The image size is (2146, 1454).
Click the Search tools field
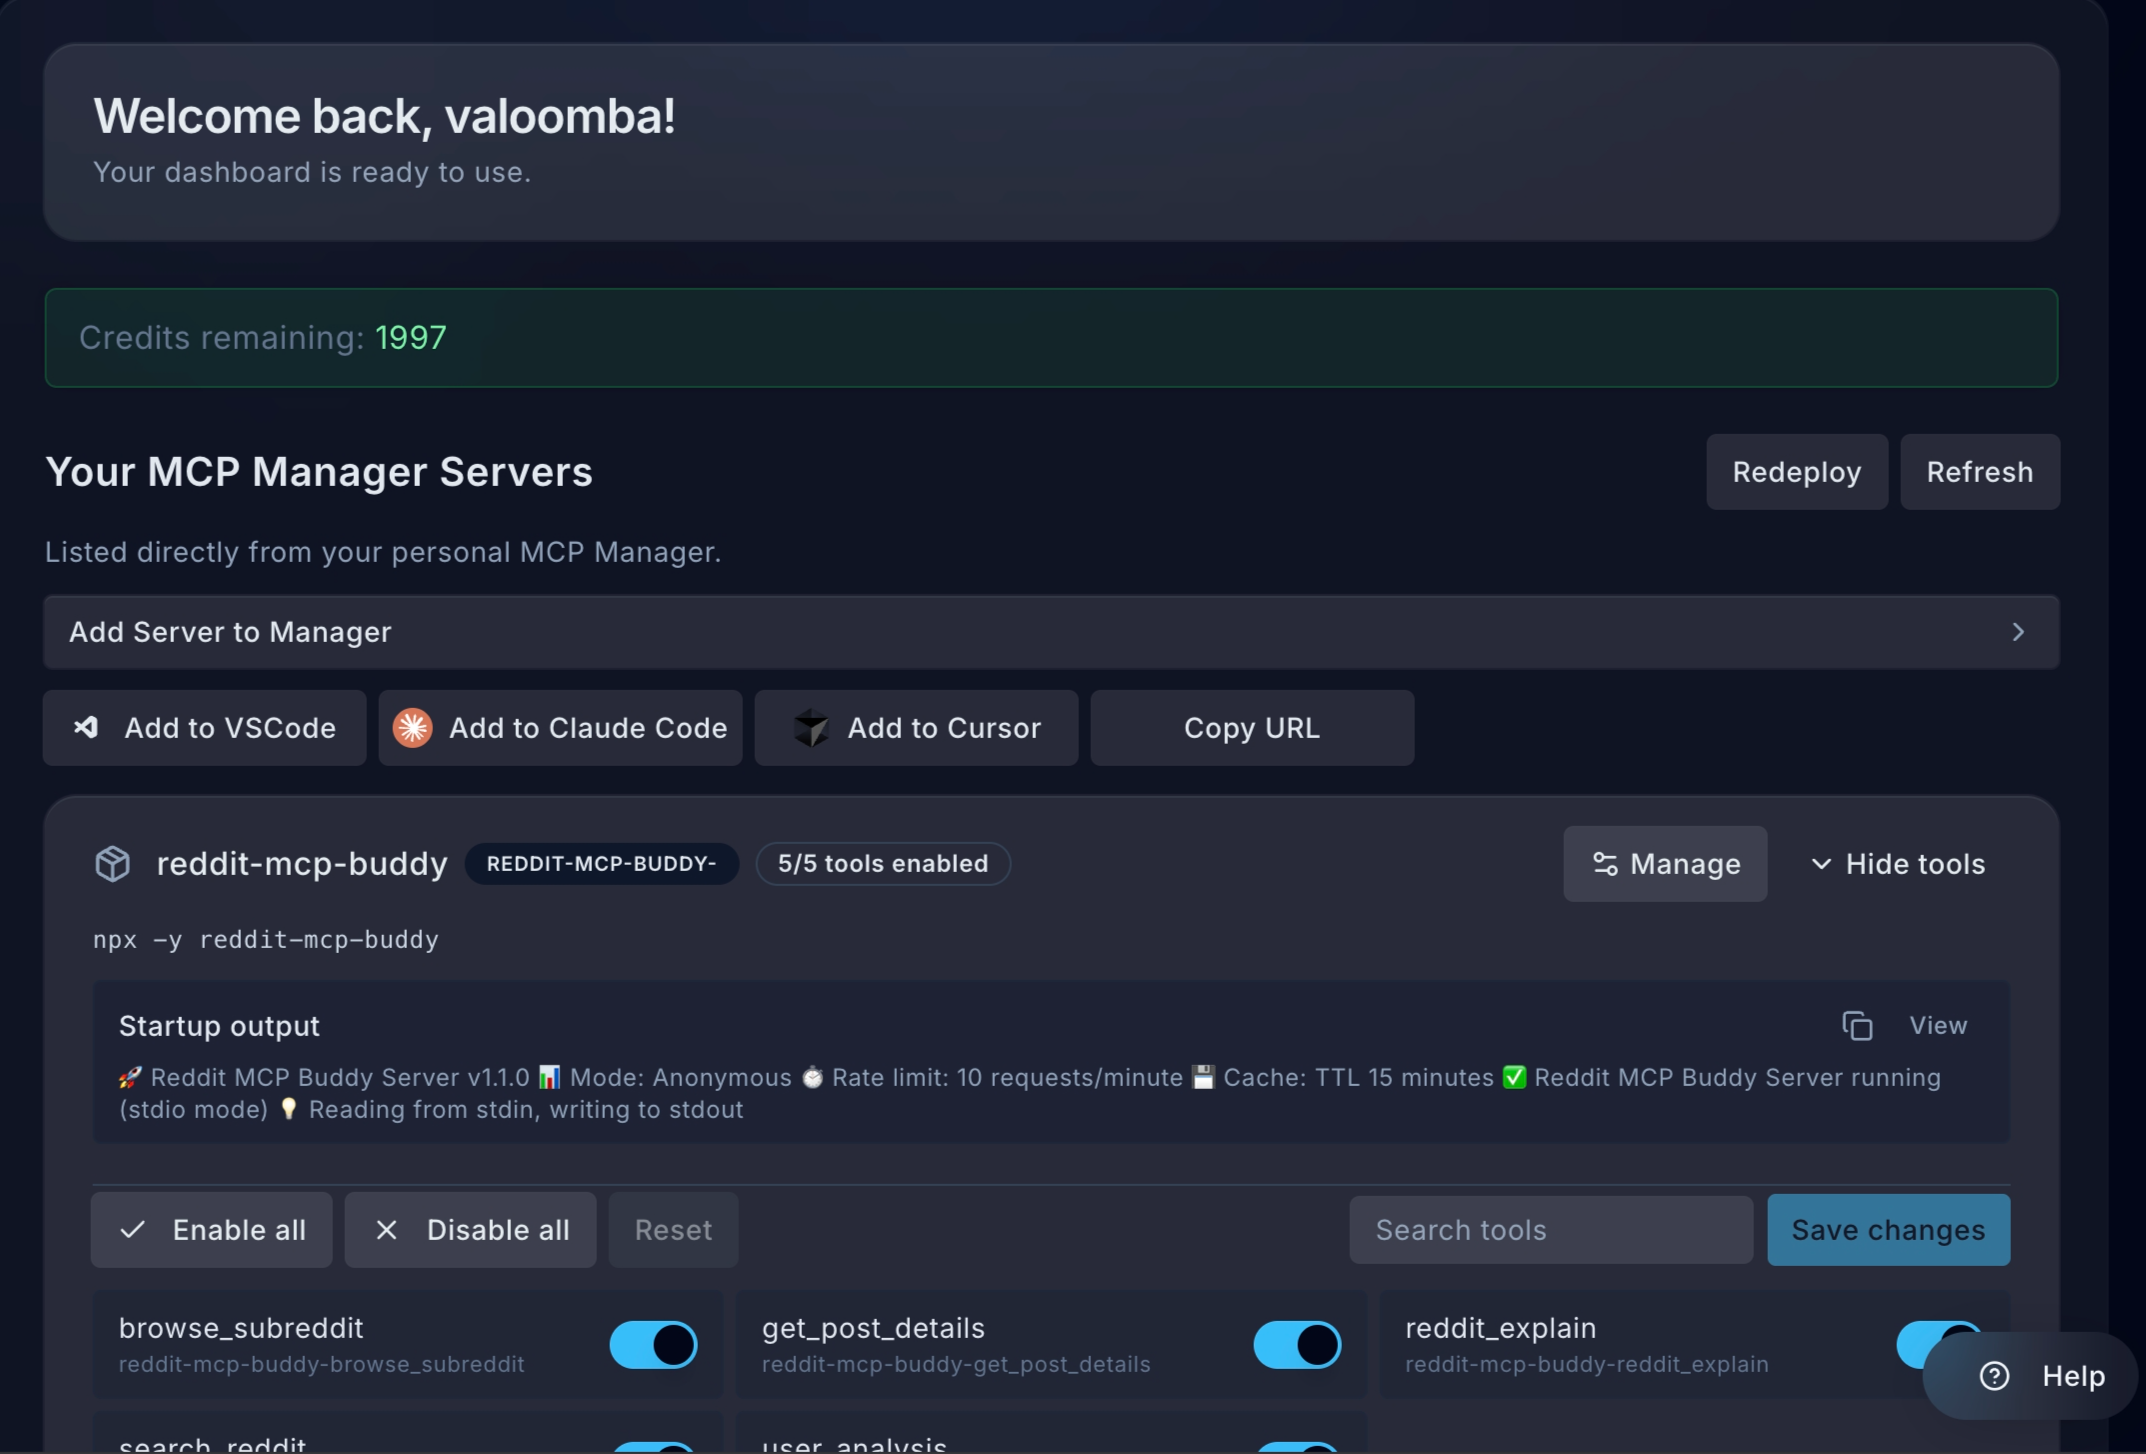pyautogui.click(x=1549, y=1230)
